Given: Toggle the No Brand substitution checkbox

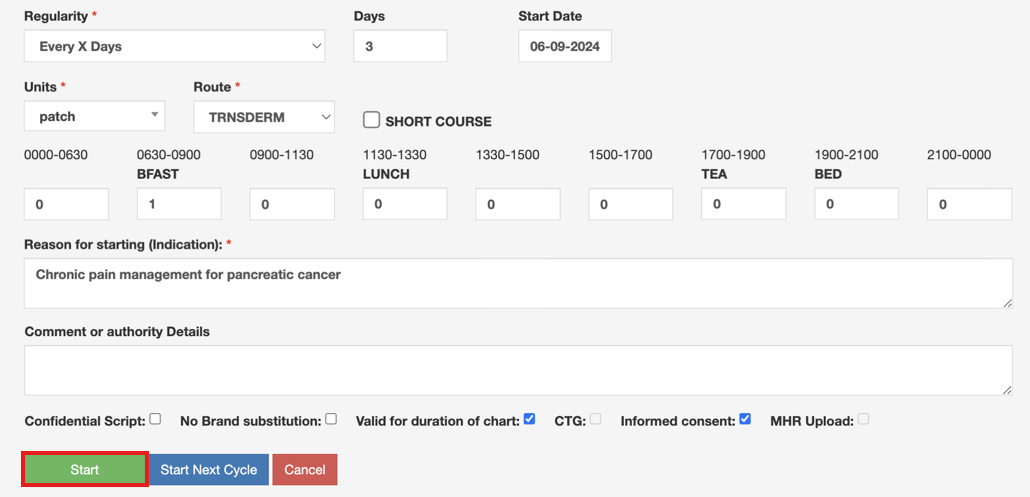Looking at the screenshot, I should 331,419.
